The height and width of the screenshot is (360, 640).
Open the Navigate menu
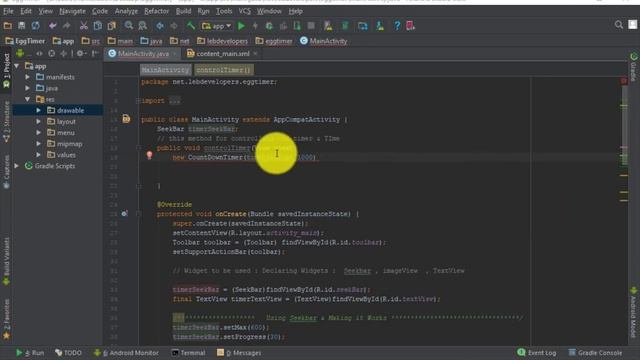(72, 11)
